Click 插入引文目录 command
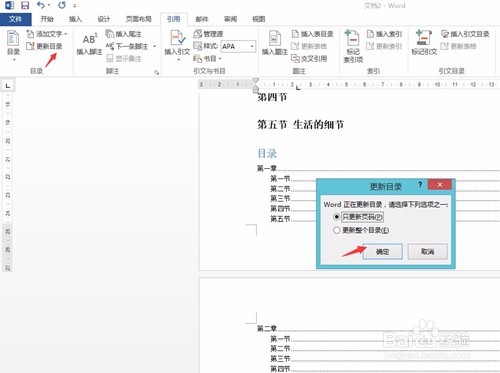This screenshot has width=500, height=373. 465,34
